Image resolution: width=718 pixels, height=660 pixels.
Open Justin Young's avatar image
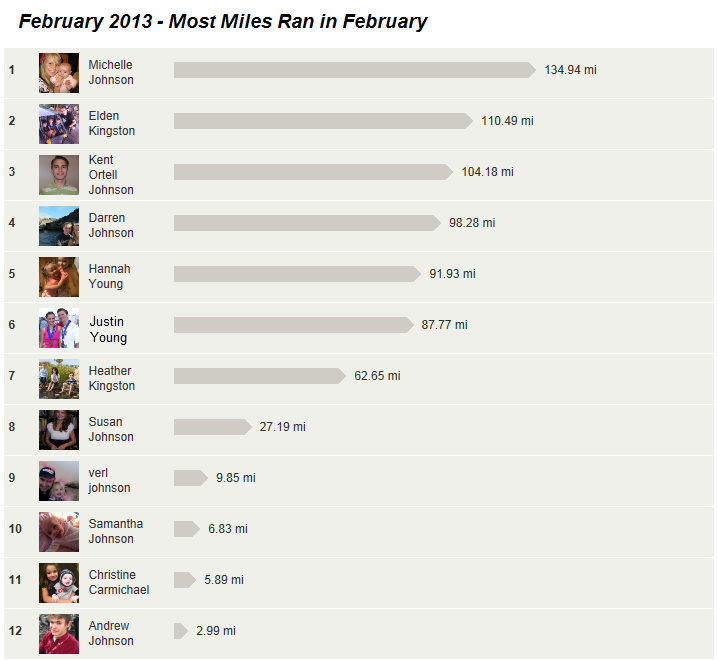click(x=59, y=328)
